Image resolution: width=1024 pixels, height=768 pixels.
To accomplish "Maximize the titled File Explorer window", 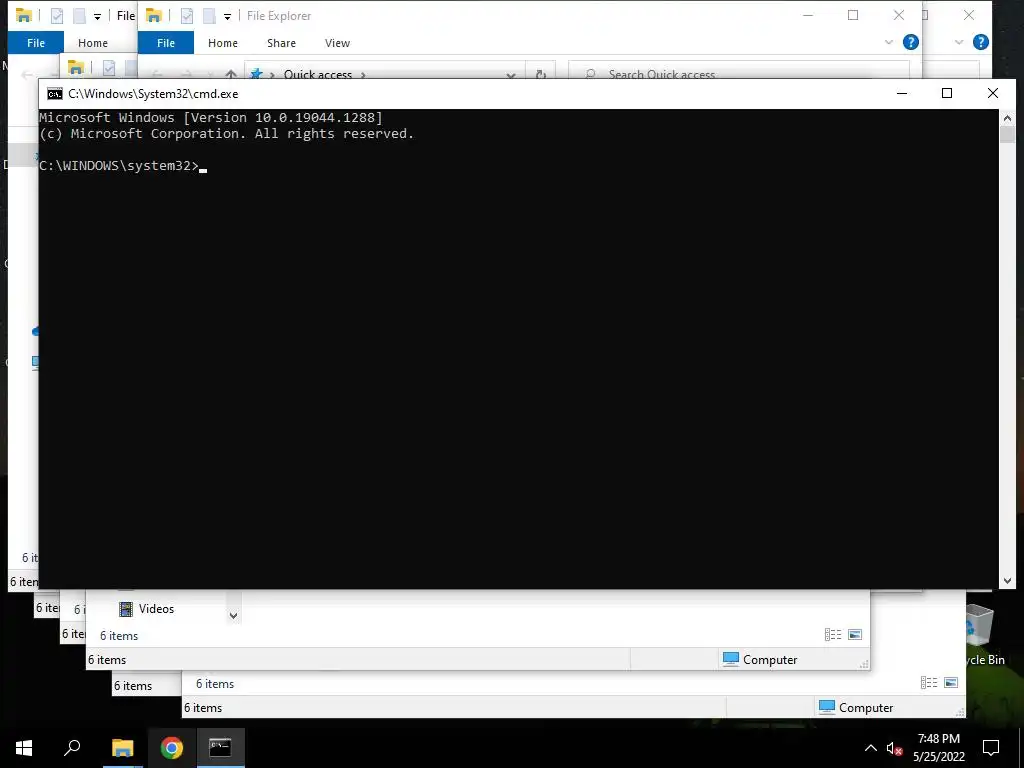I will [x=853, y=16].
